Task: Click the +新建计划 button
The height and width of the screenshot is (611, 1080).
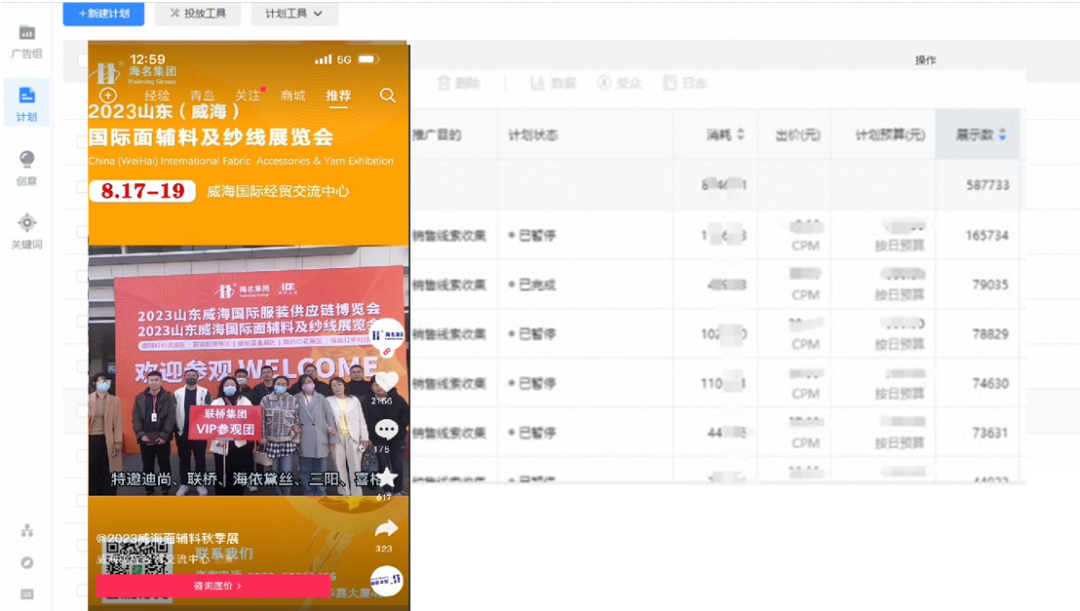Action: (103, 13)
